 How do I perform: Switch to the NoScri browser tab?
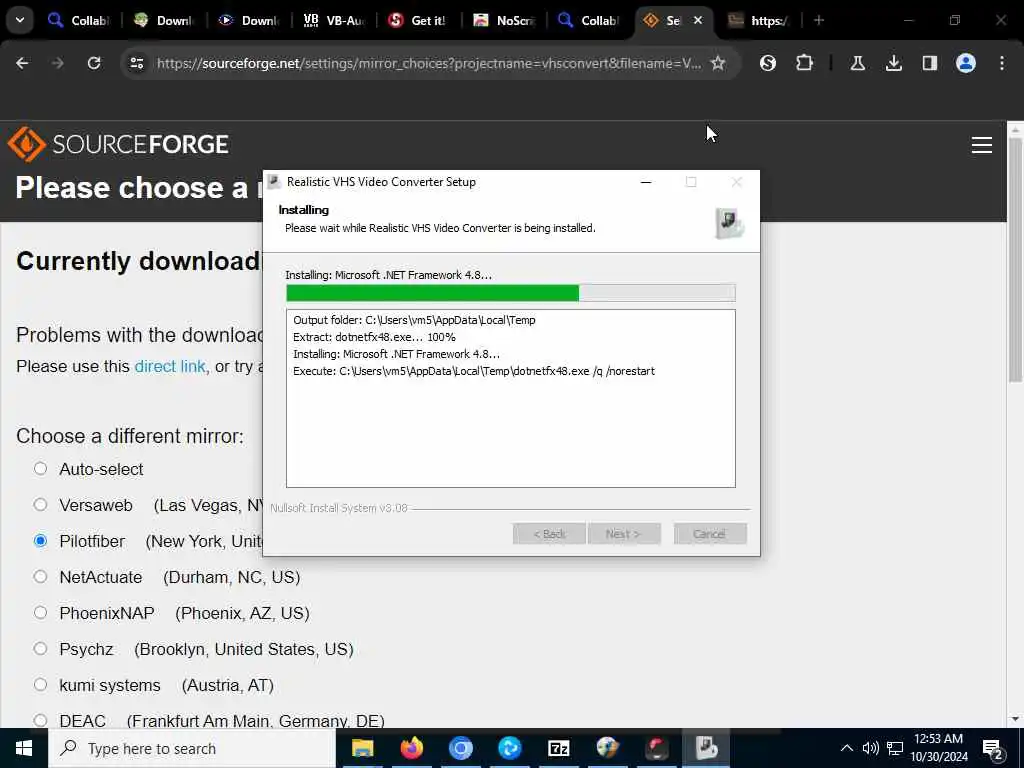click(x=504, y=20)
